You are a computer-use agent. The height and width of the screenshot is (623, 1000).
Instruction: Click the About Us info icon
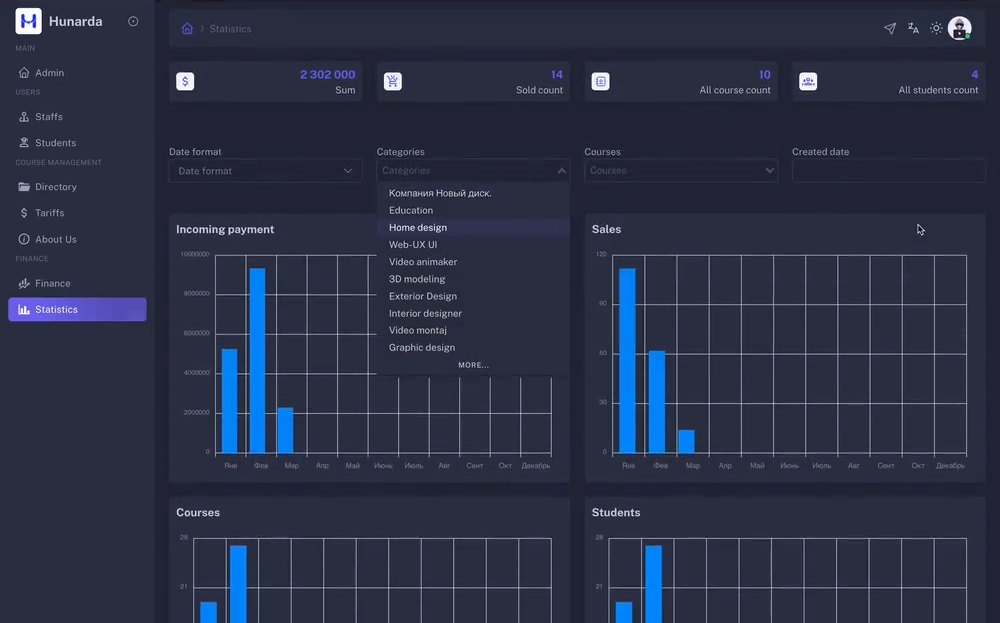(x=24, y=239)
